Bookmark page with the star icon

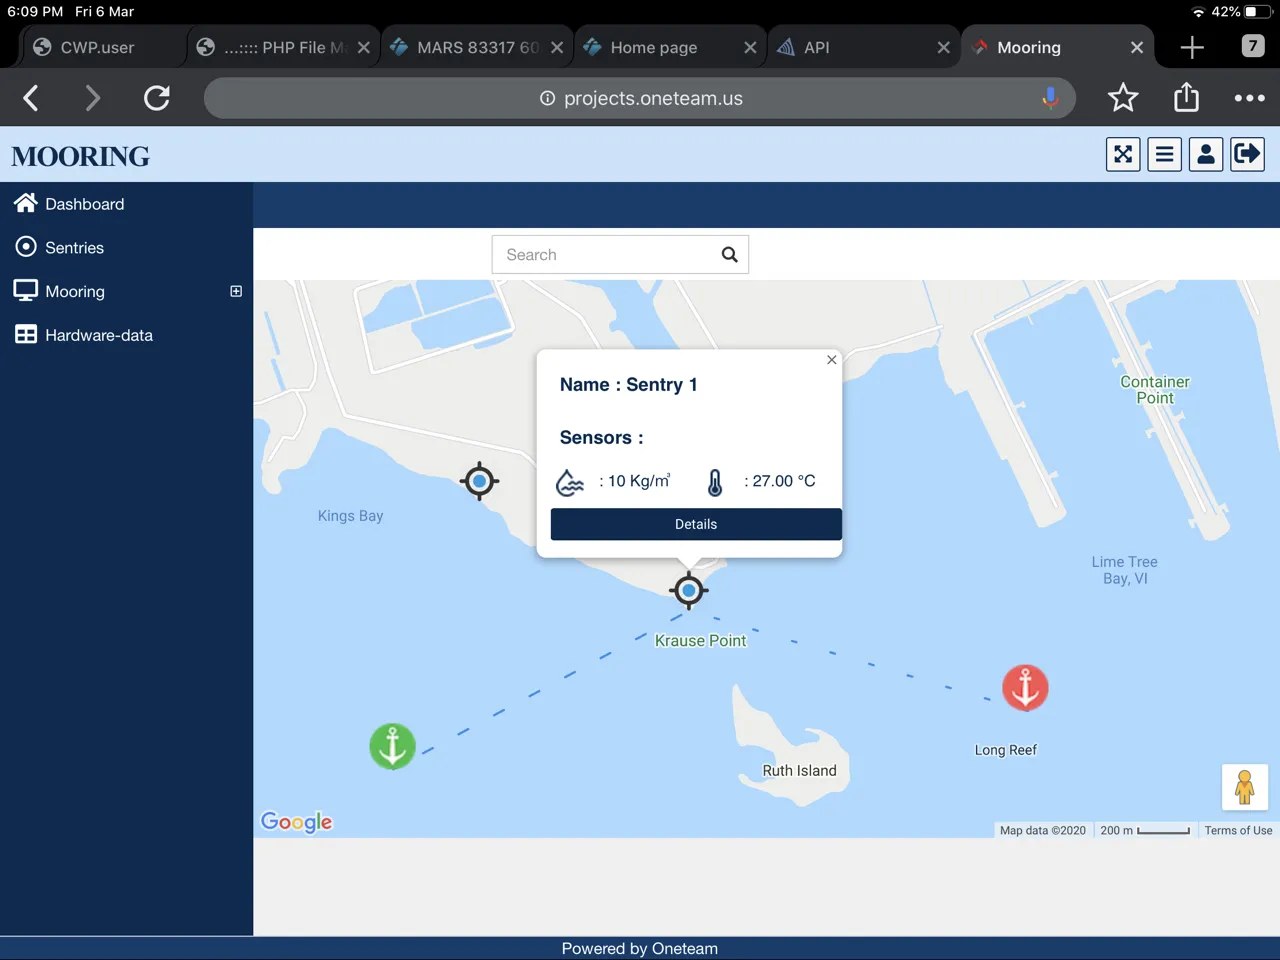tap(1123, 98)
